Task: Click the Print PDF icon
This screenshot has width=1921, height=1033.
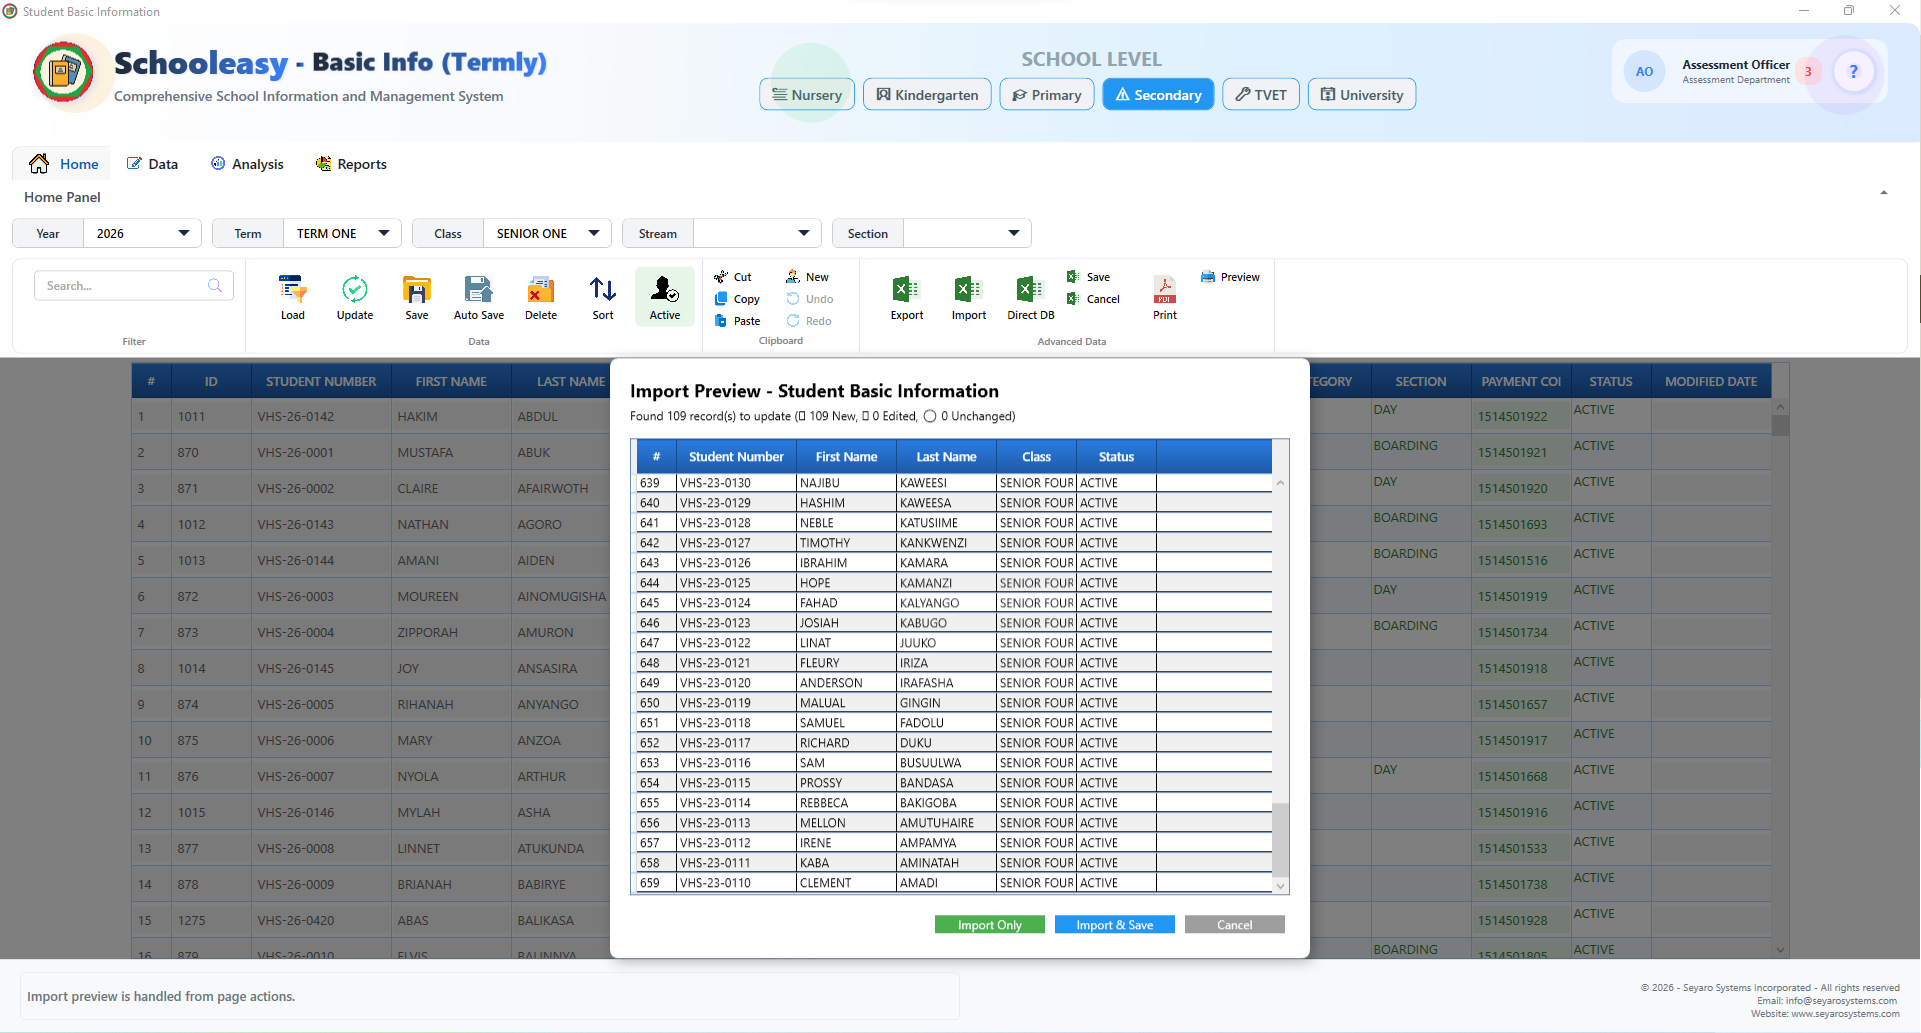Action: pos(1164,297)
